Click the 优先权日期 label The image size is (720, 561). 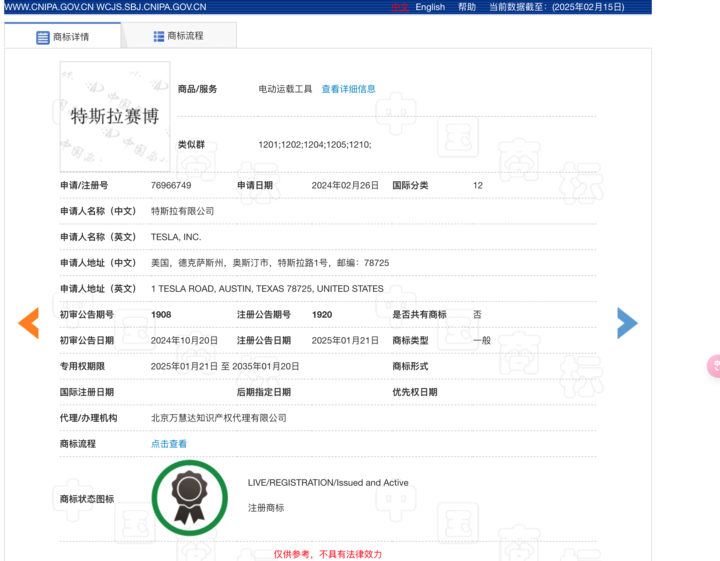coord(415,392)
